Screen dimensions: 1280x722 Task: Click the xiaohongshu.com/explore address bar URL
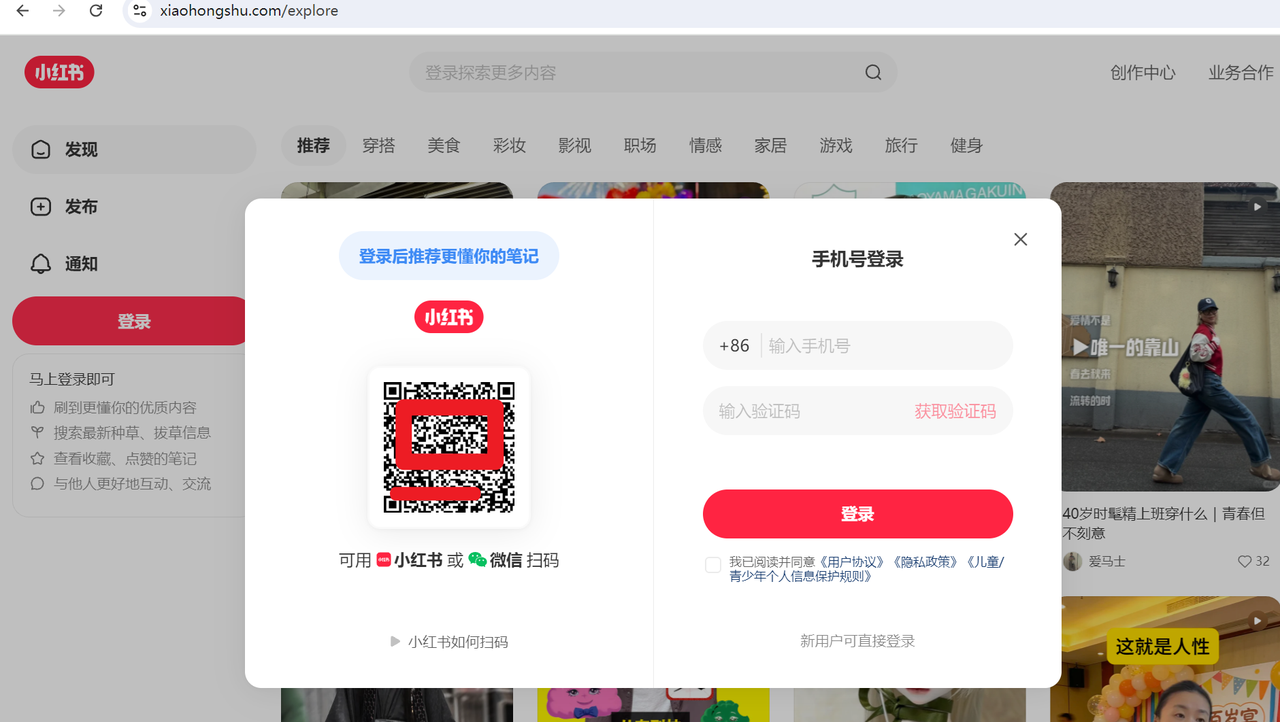click(249, 11)
